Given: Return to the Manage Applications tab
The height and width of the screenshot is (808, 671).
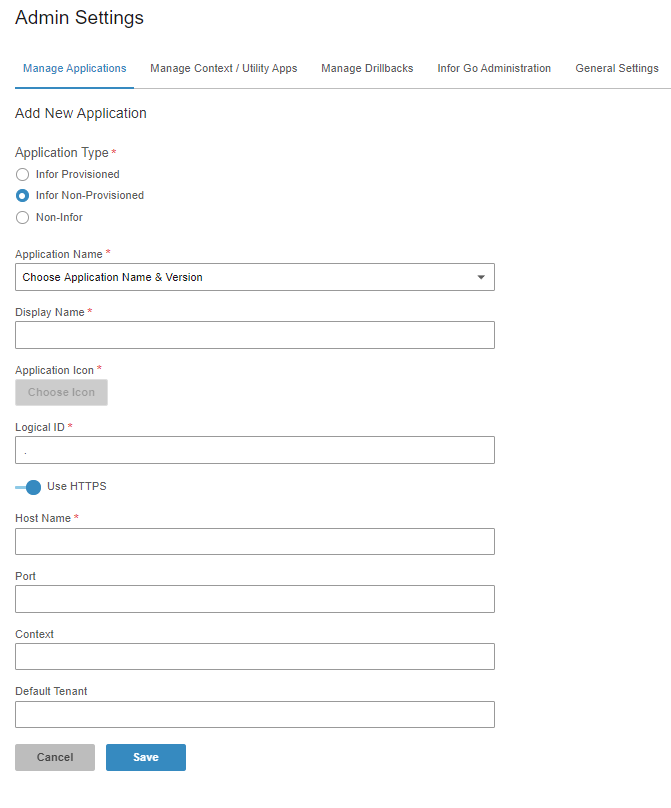Looking at the screenshot, I should tap(74, 68).
